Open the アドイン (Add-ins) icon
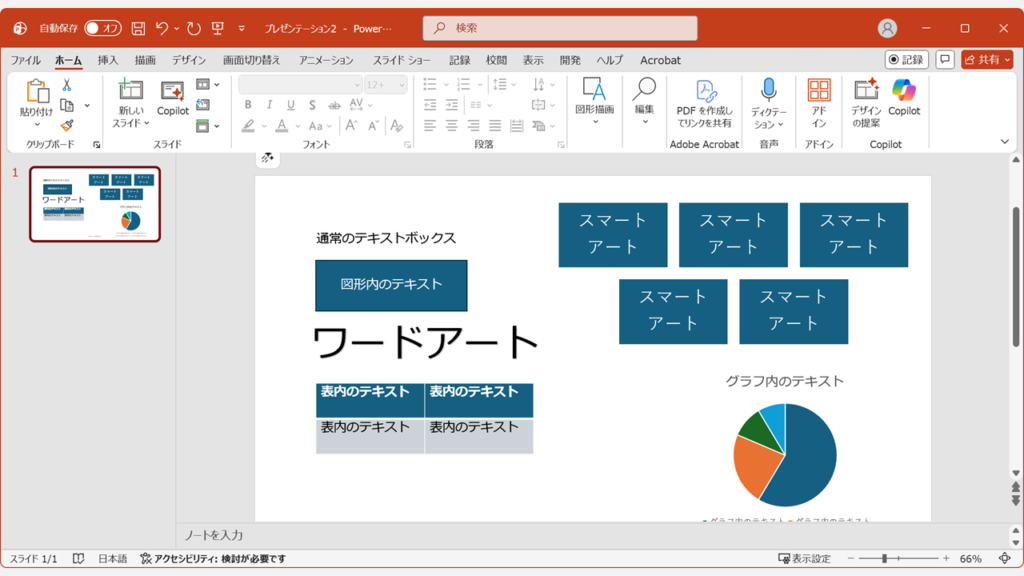The width and height of the screenshot is (1024, 576). click(x=819, y=90)
